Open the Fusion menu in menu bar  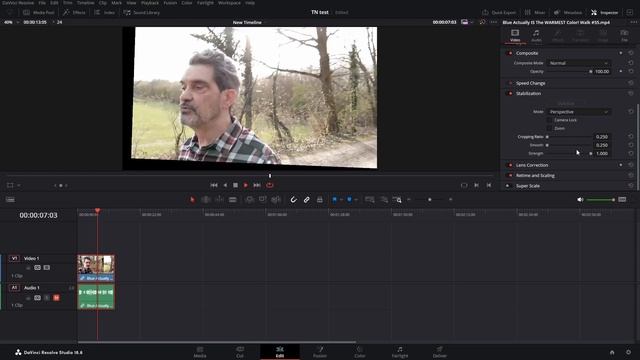(x=170, y=3)
